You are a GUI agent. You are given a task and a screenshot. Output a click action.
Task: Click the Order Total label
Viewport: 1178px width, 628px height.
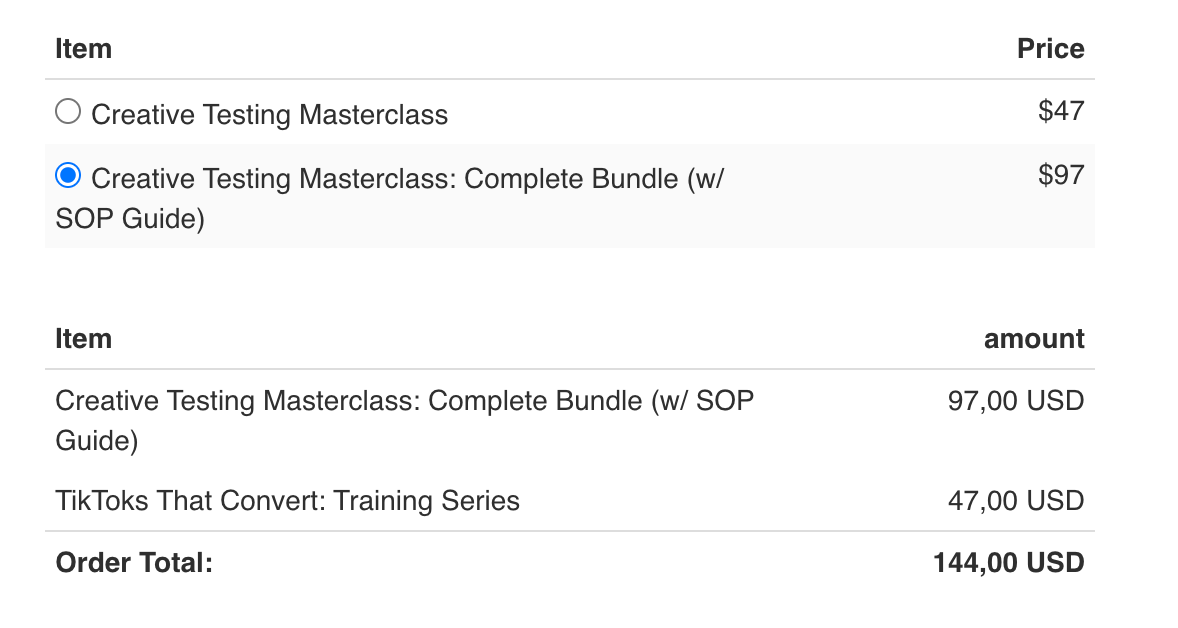coord(134,562)
